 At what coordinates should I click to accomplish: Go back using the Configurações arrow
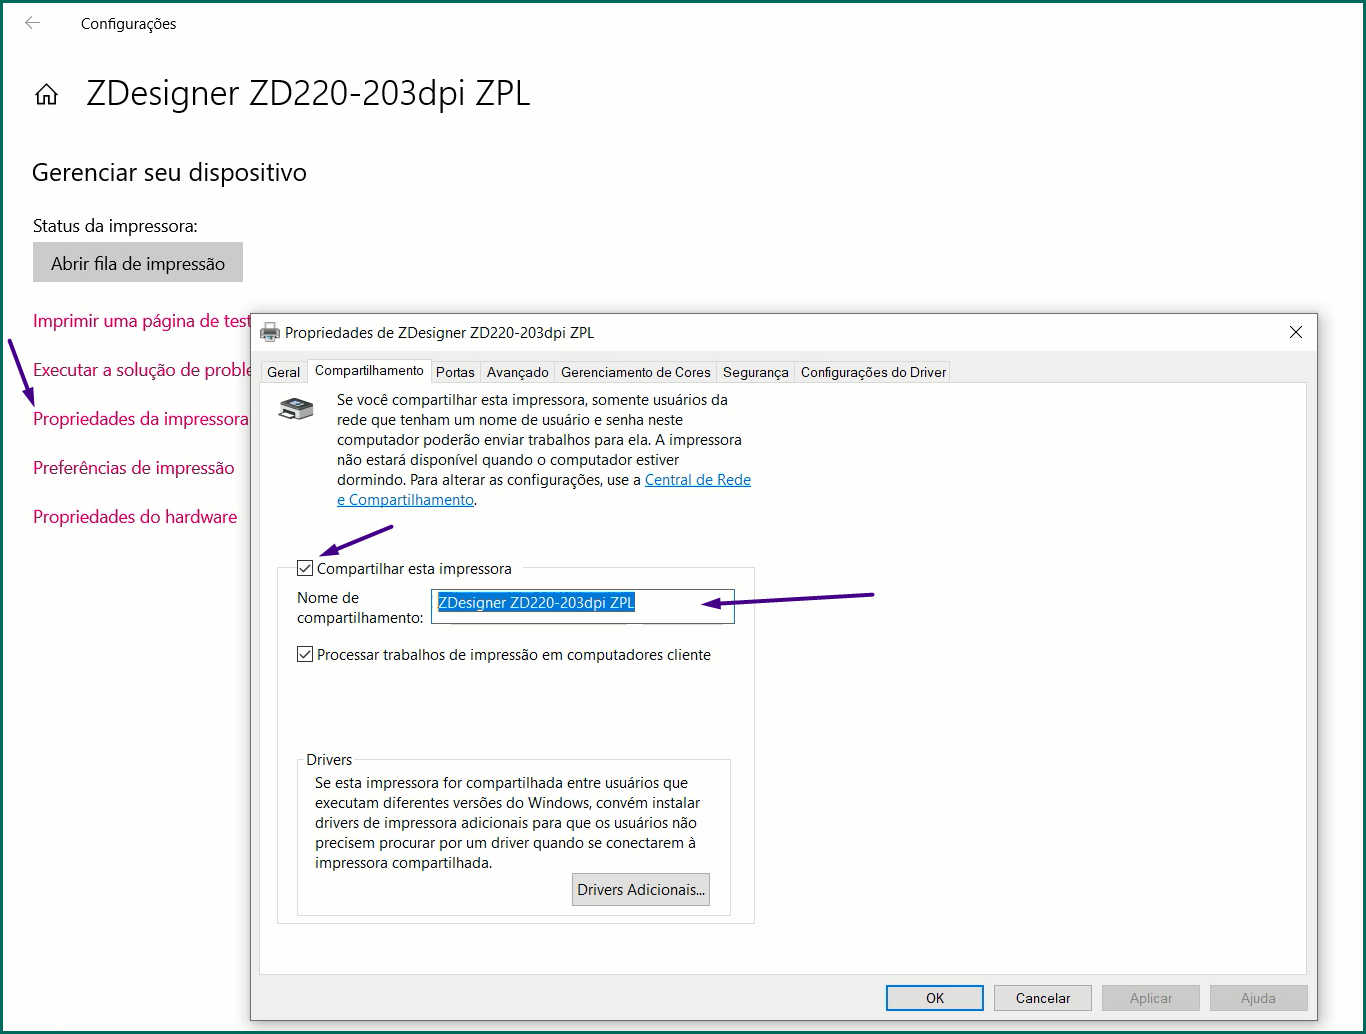point(33,23)
